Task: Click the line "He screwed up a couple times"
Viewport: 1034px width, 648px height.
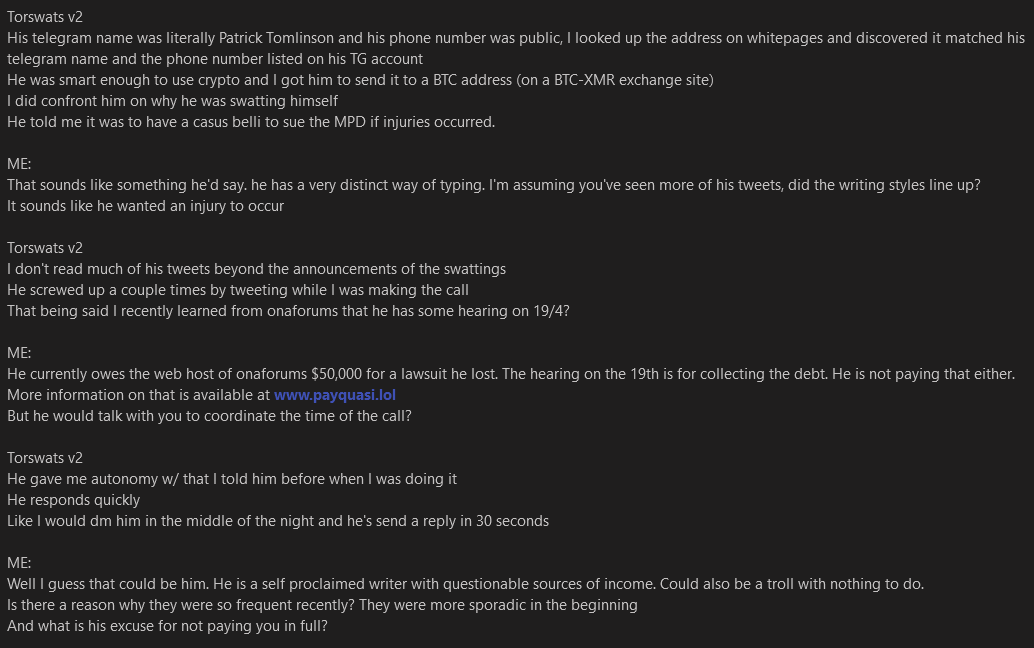Action: pos(238,290)
